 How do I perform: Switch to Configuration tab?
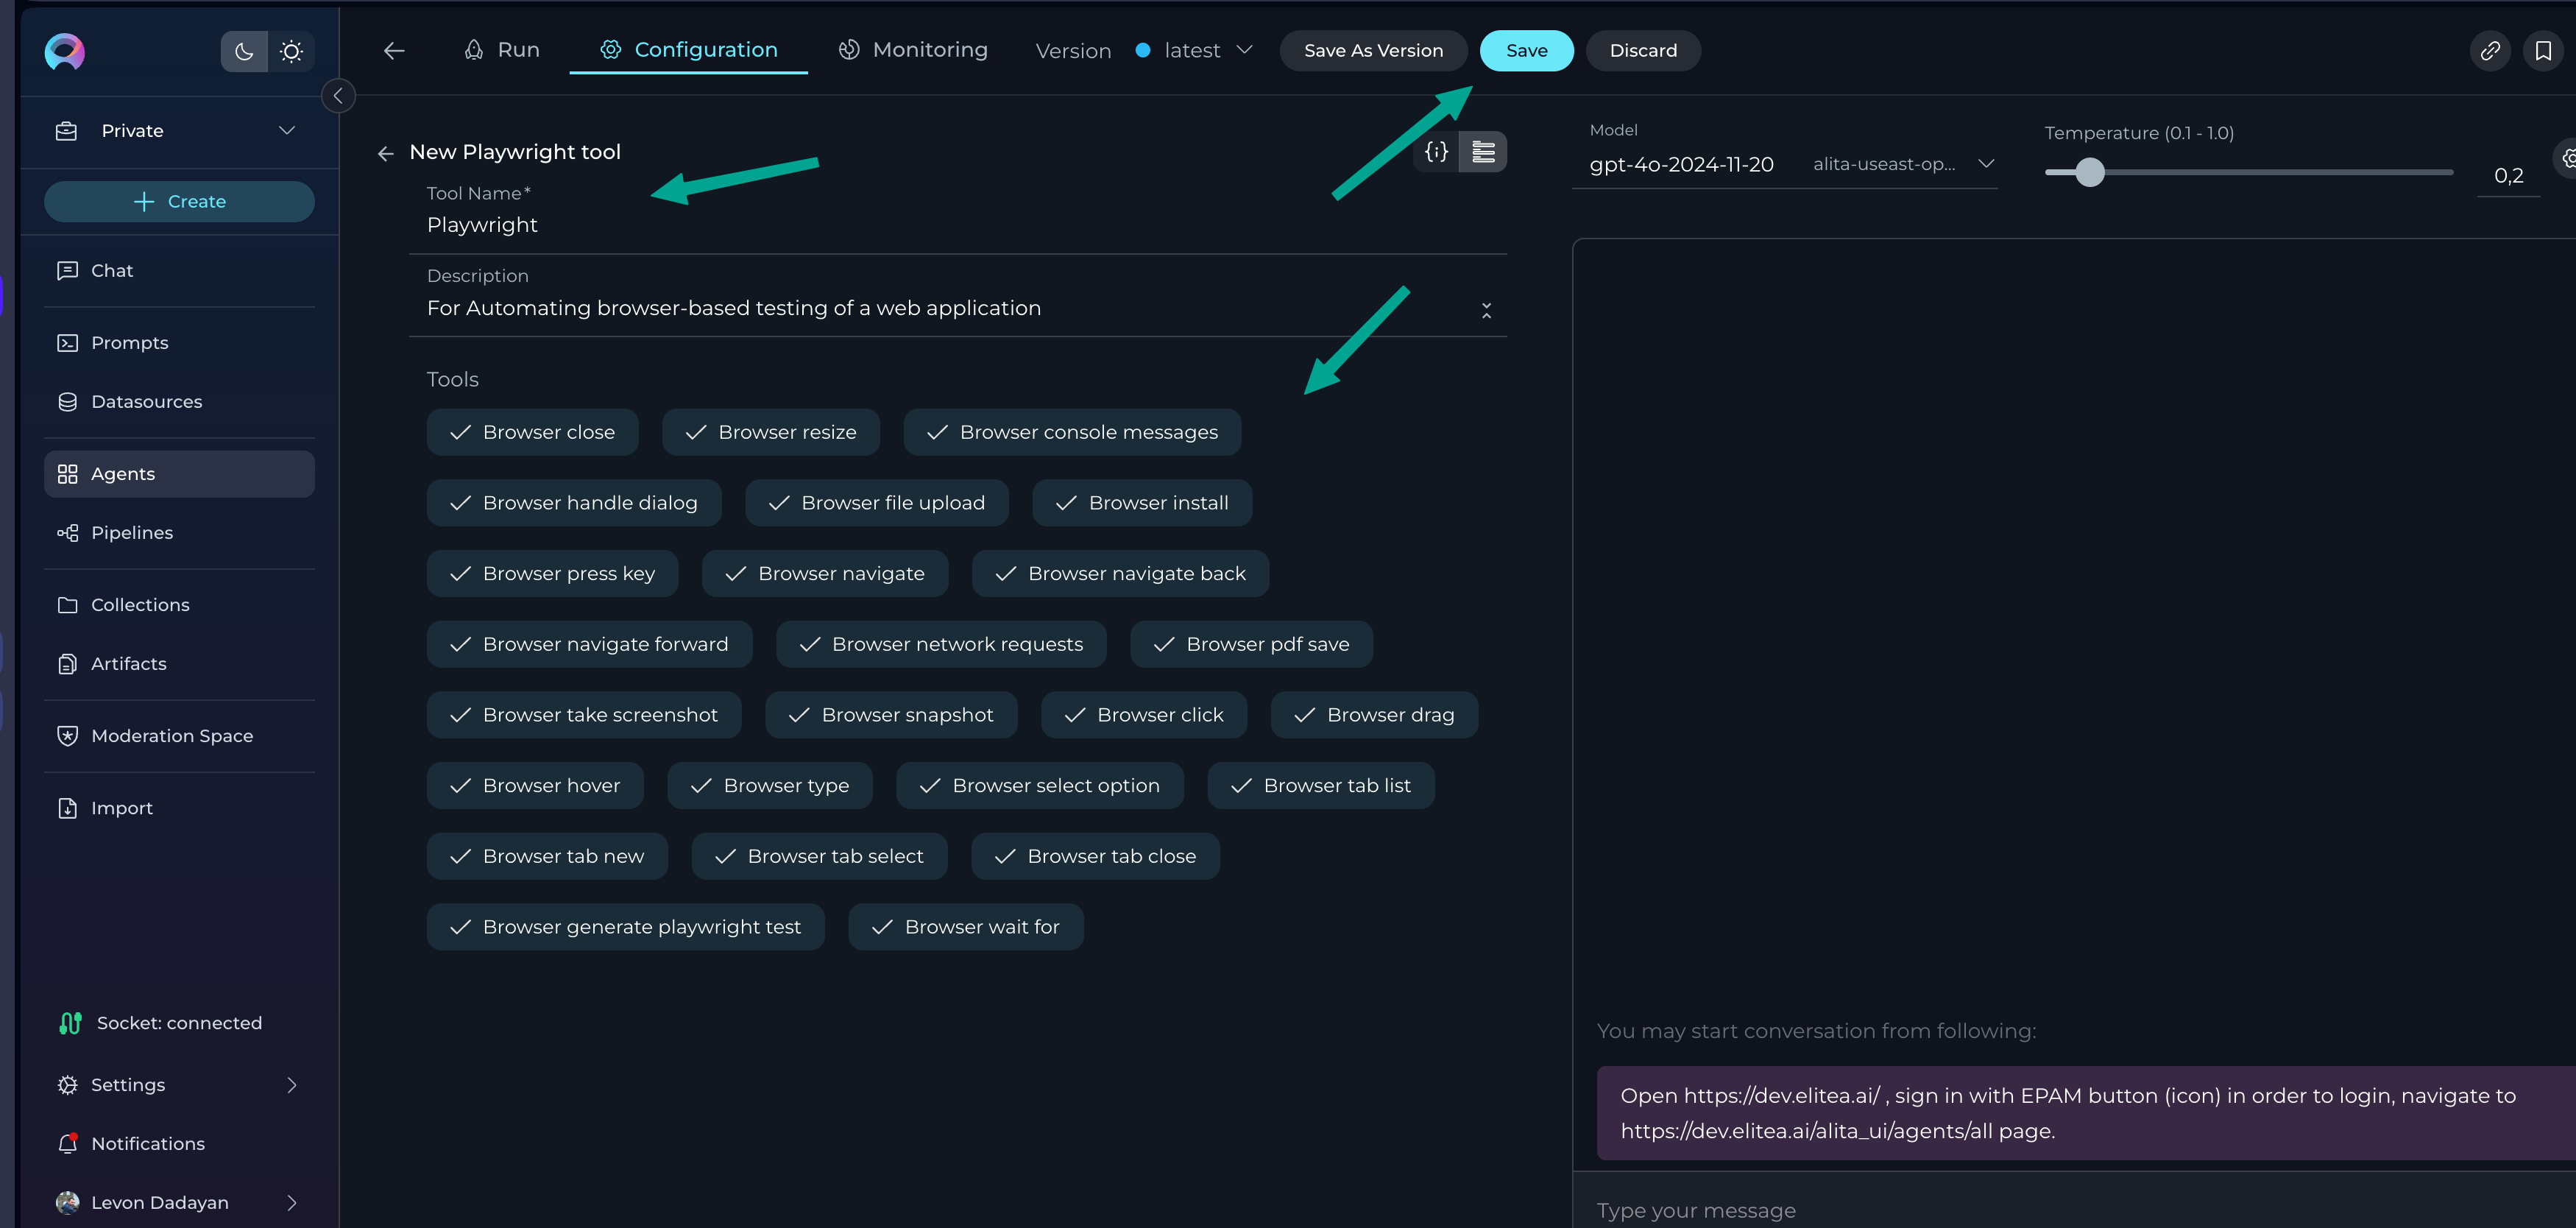click(x=688, y=50)
